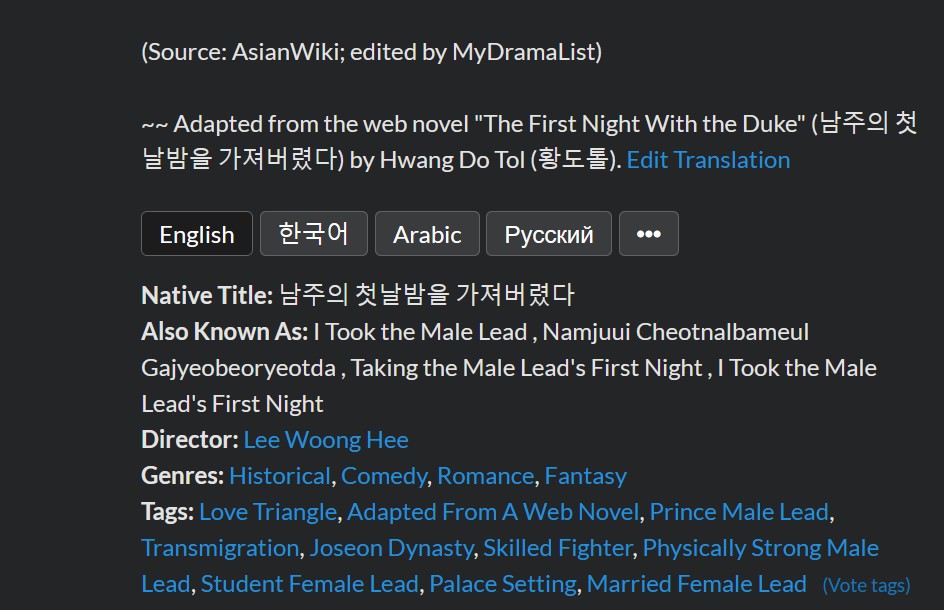Browse the Historical genre
944x610 pixels.
point(280,476)
